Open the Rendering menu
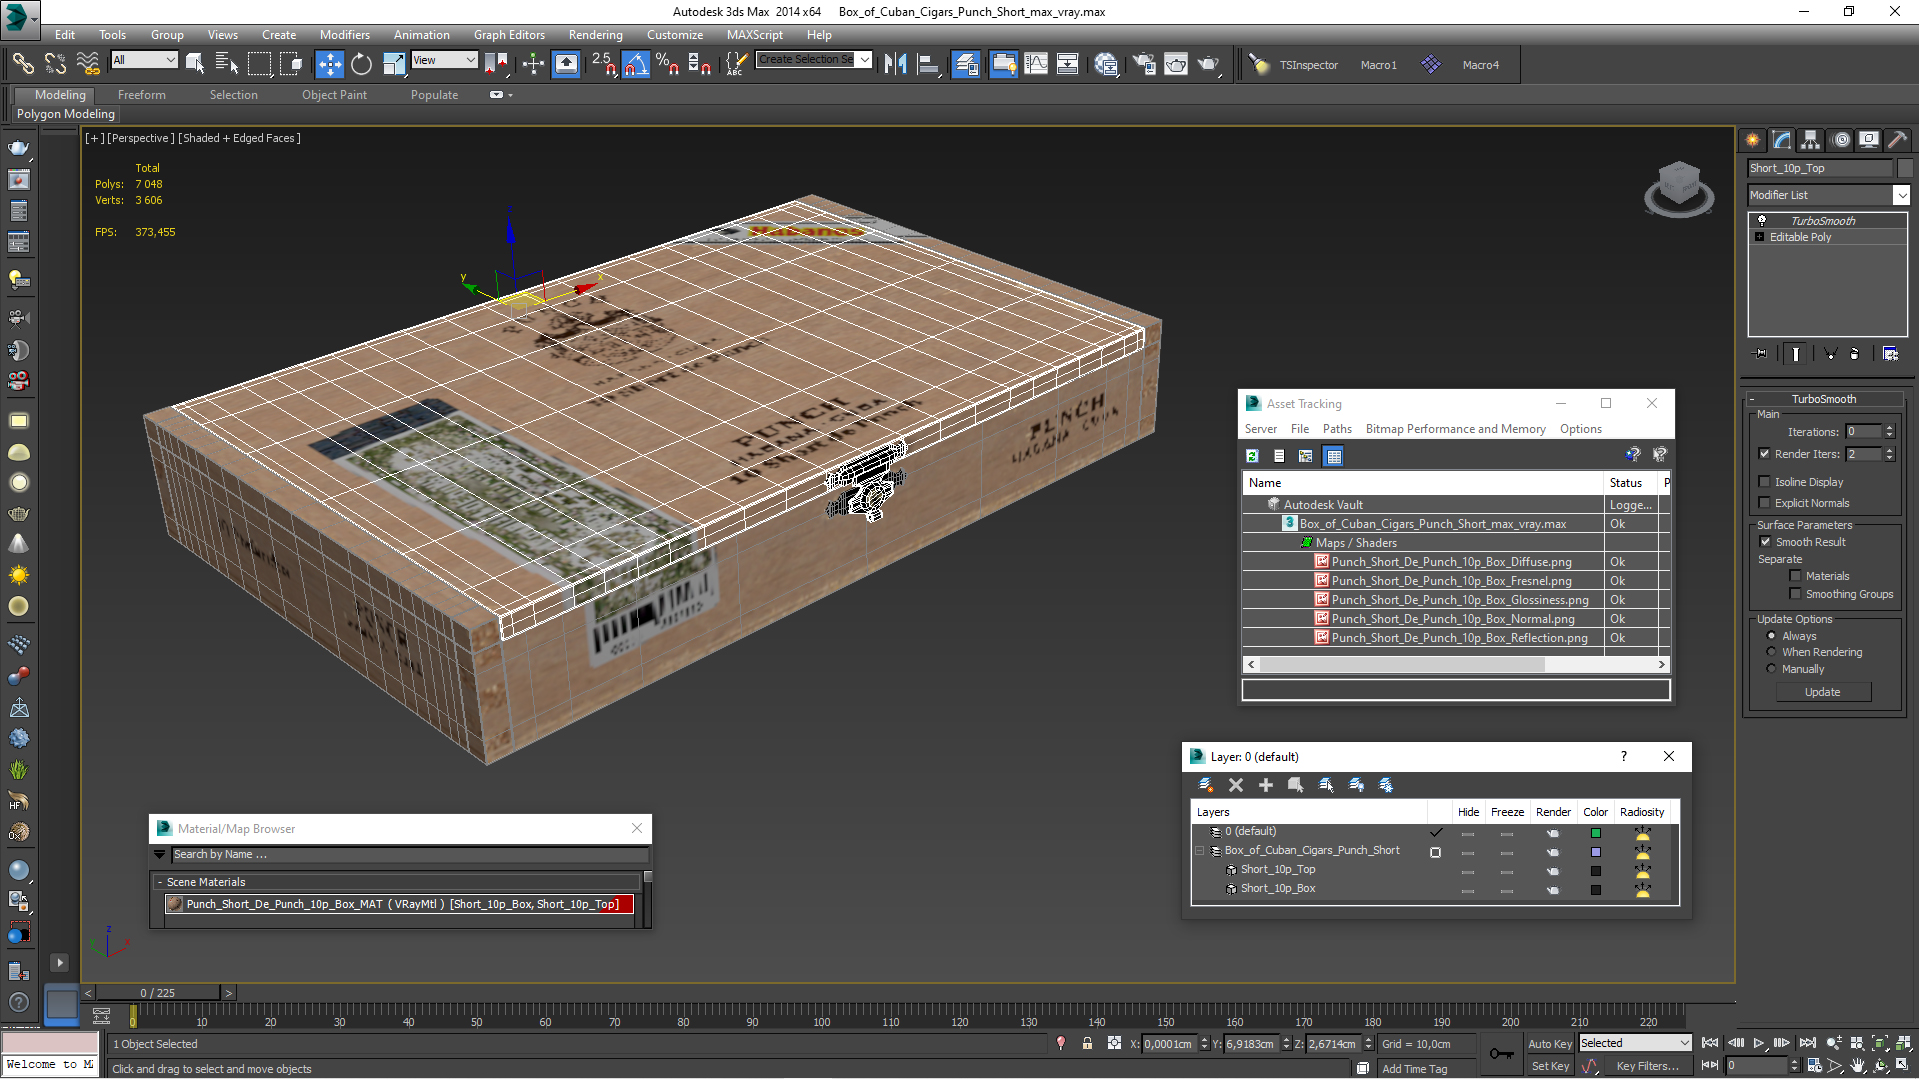Image resolution: width=1920 pixels, height=1080 pixels. point(595,34)
